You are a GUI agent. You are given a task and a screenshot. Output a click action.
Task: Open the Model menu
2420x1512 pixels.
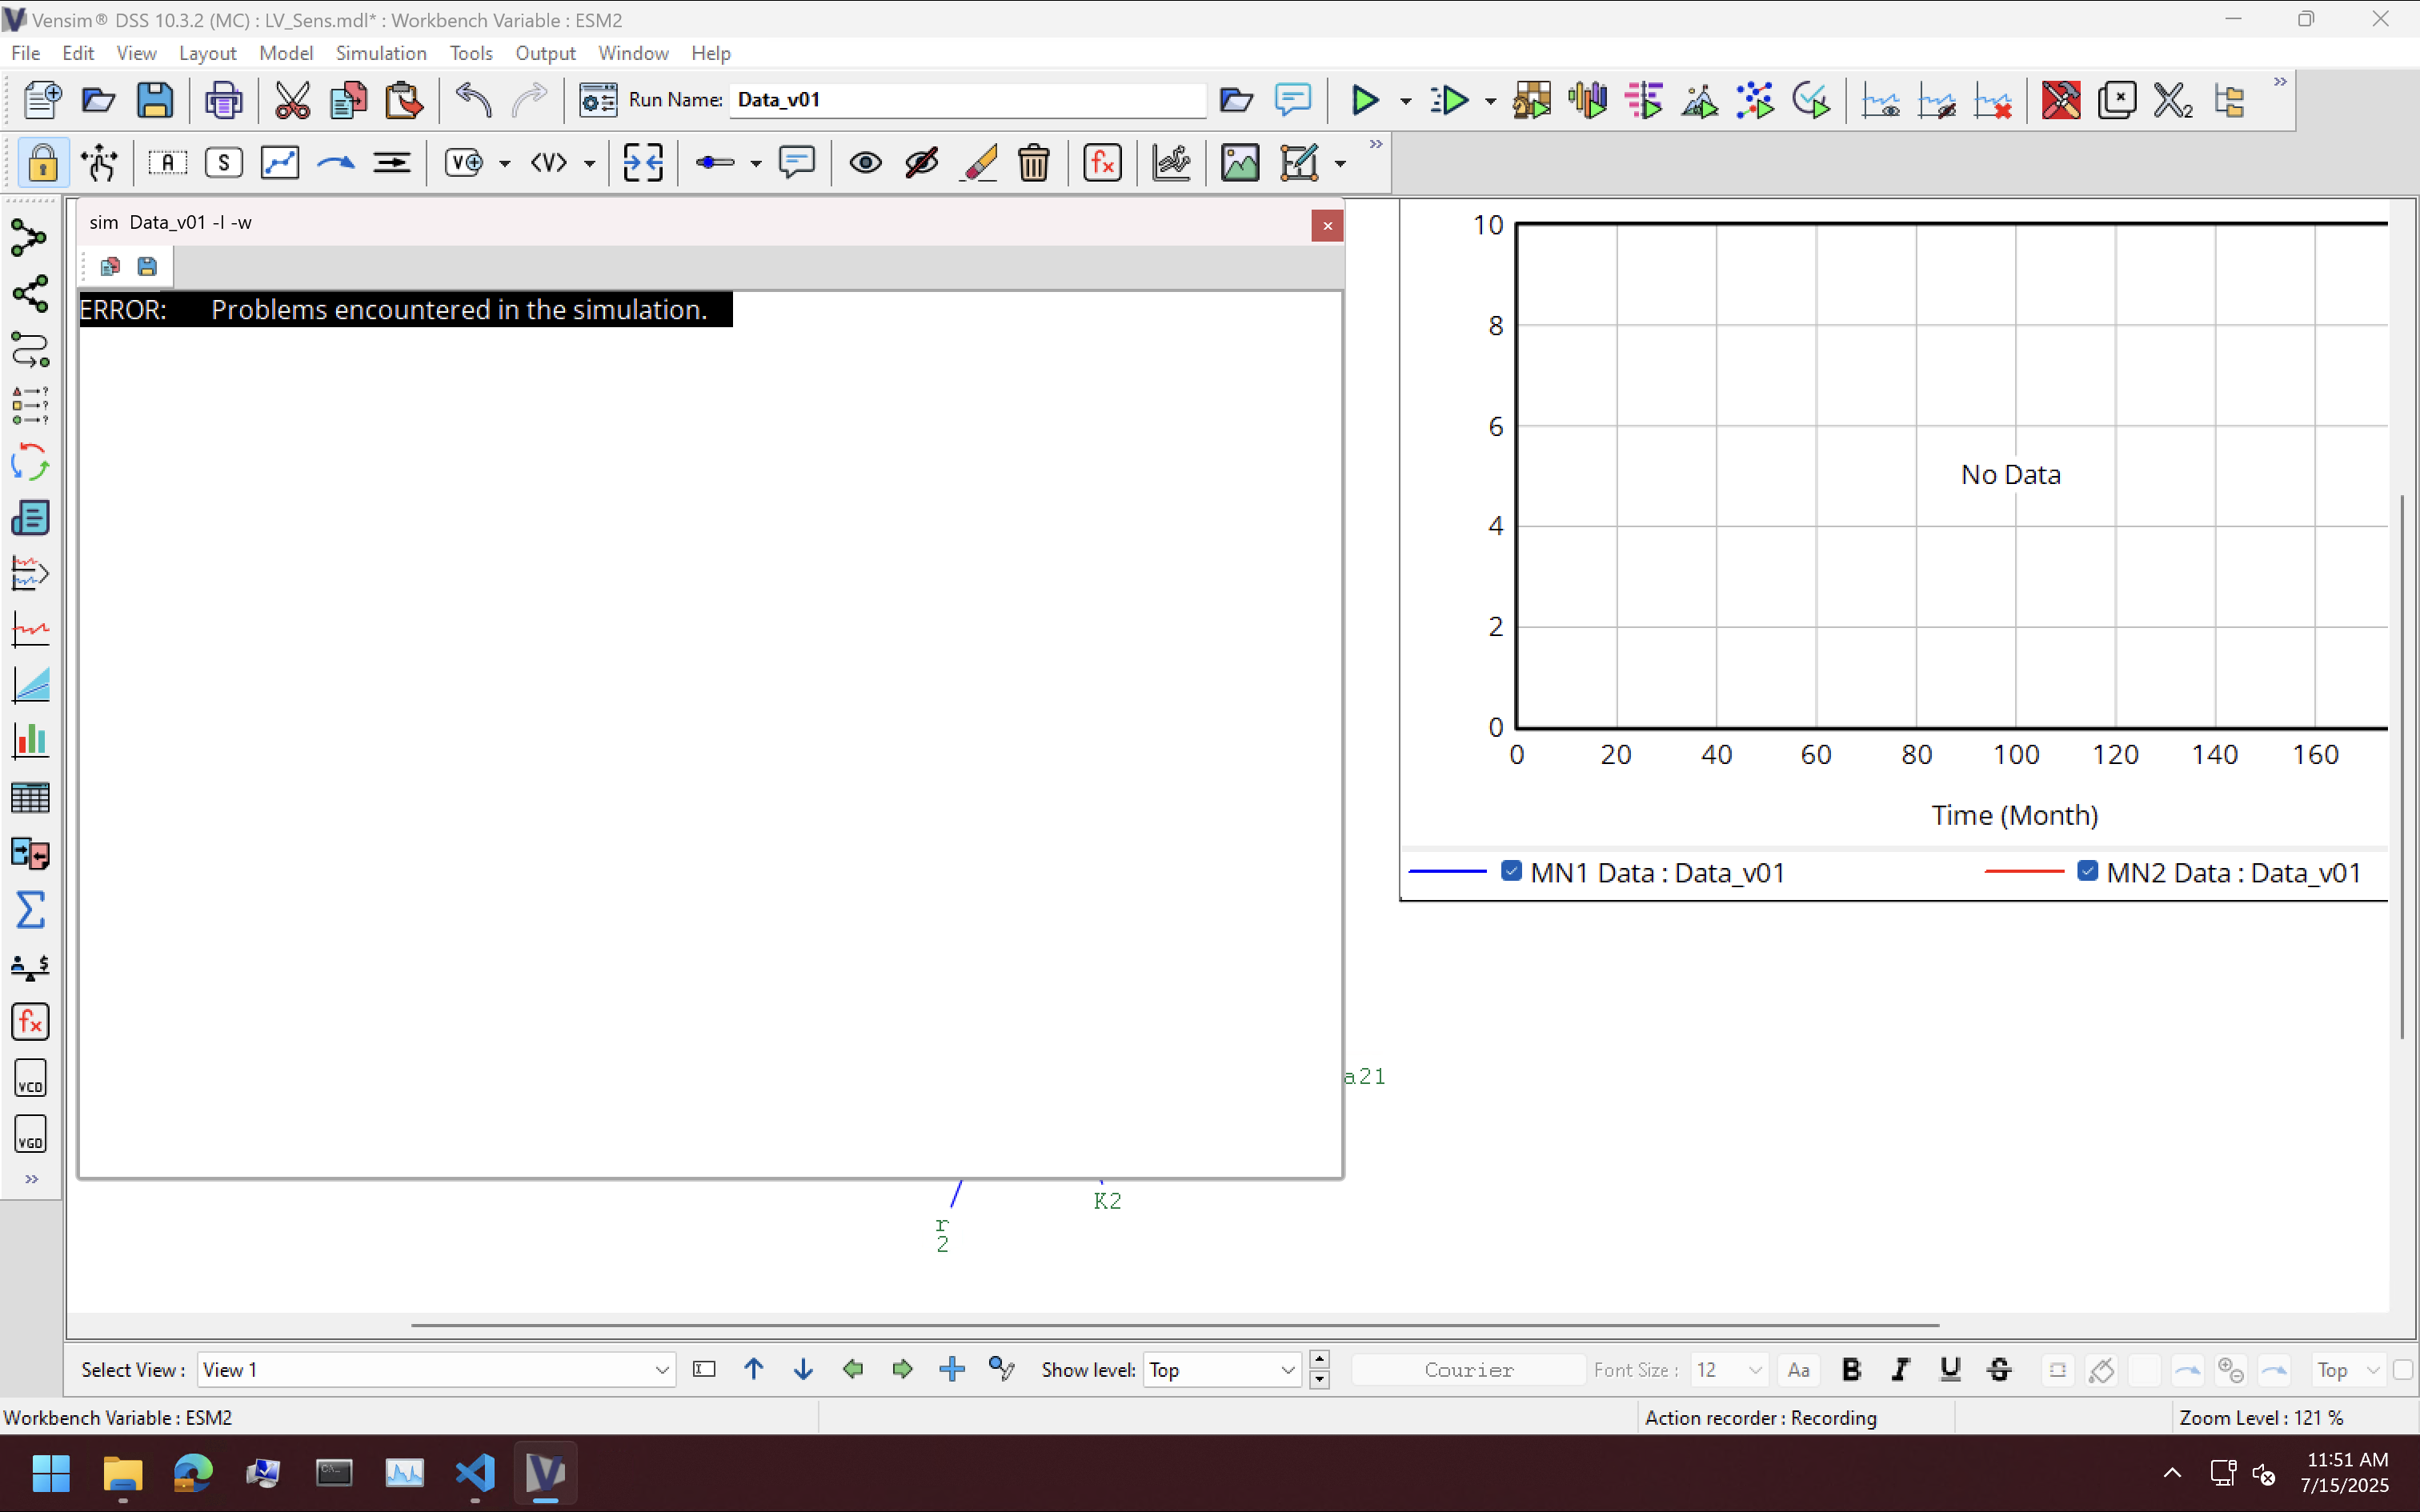286,53
